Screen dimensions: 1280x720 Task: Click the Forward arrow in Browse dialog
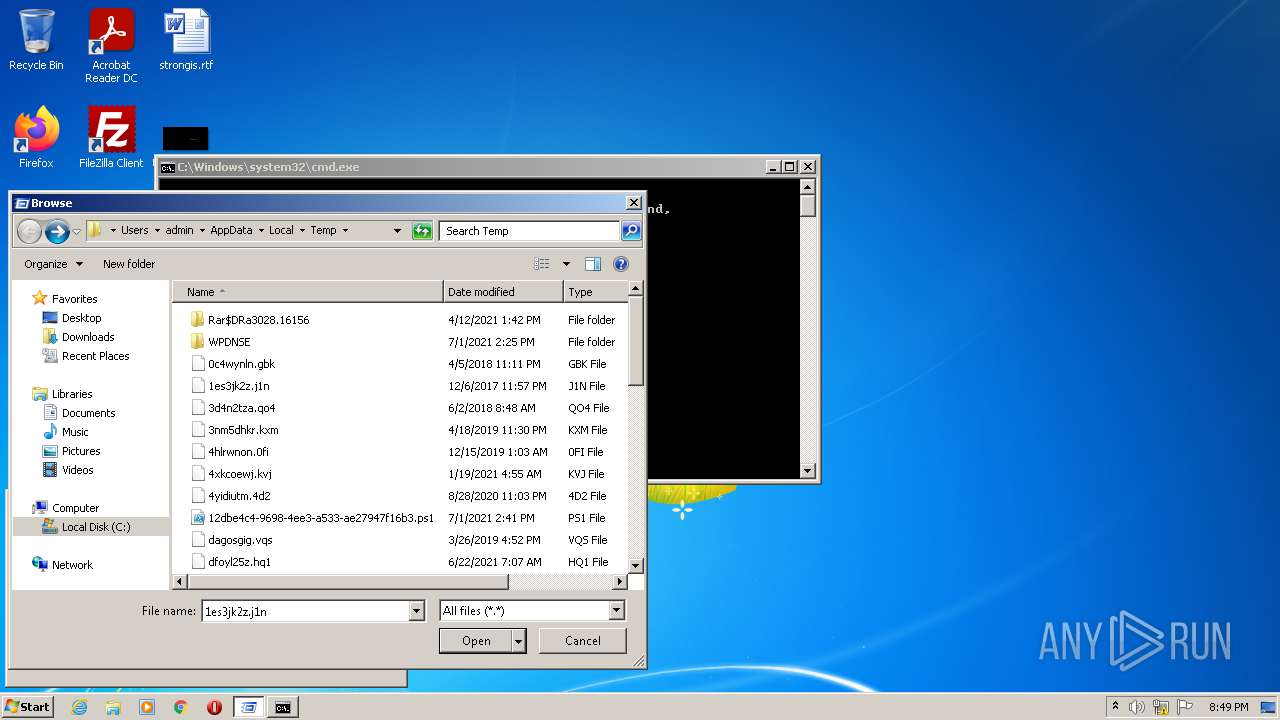57,231
